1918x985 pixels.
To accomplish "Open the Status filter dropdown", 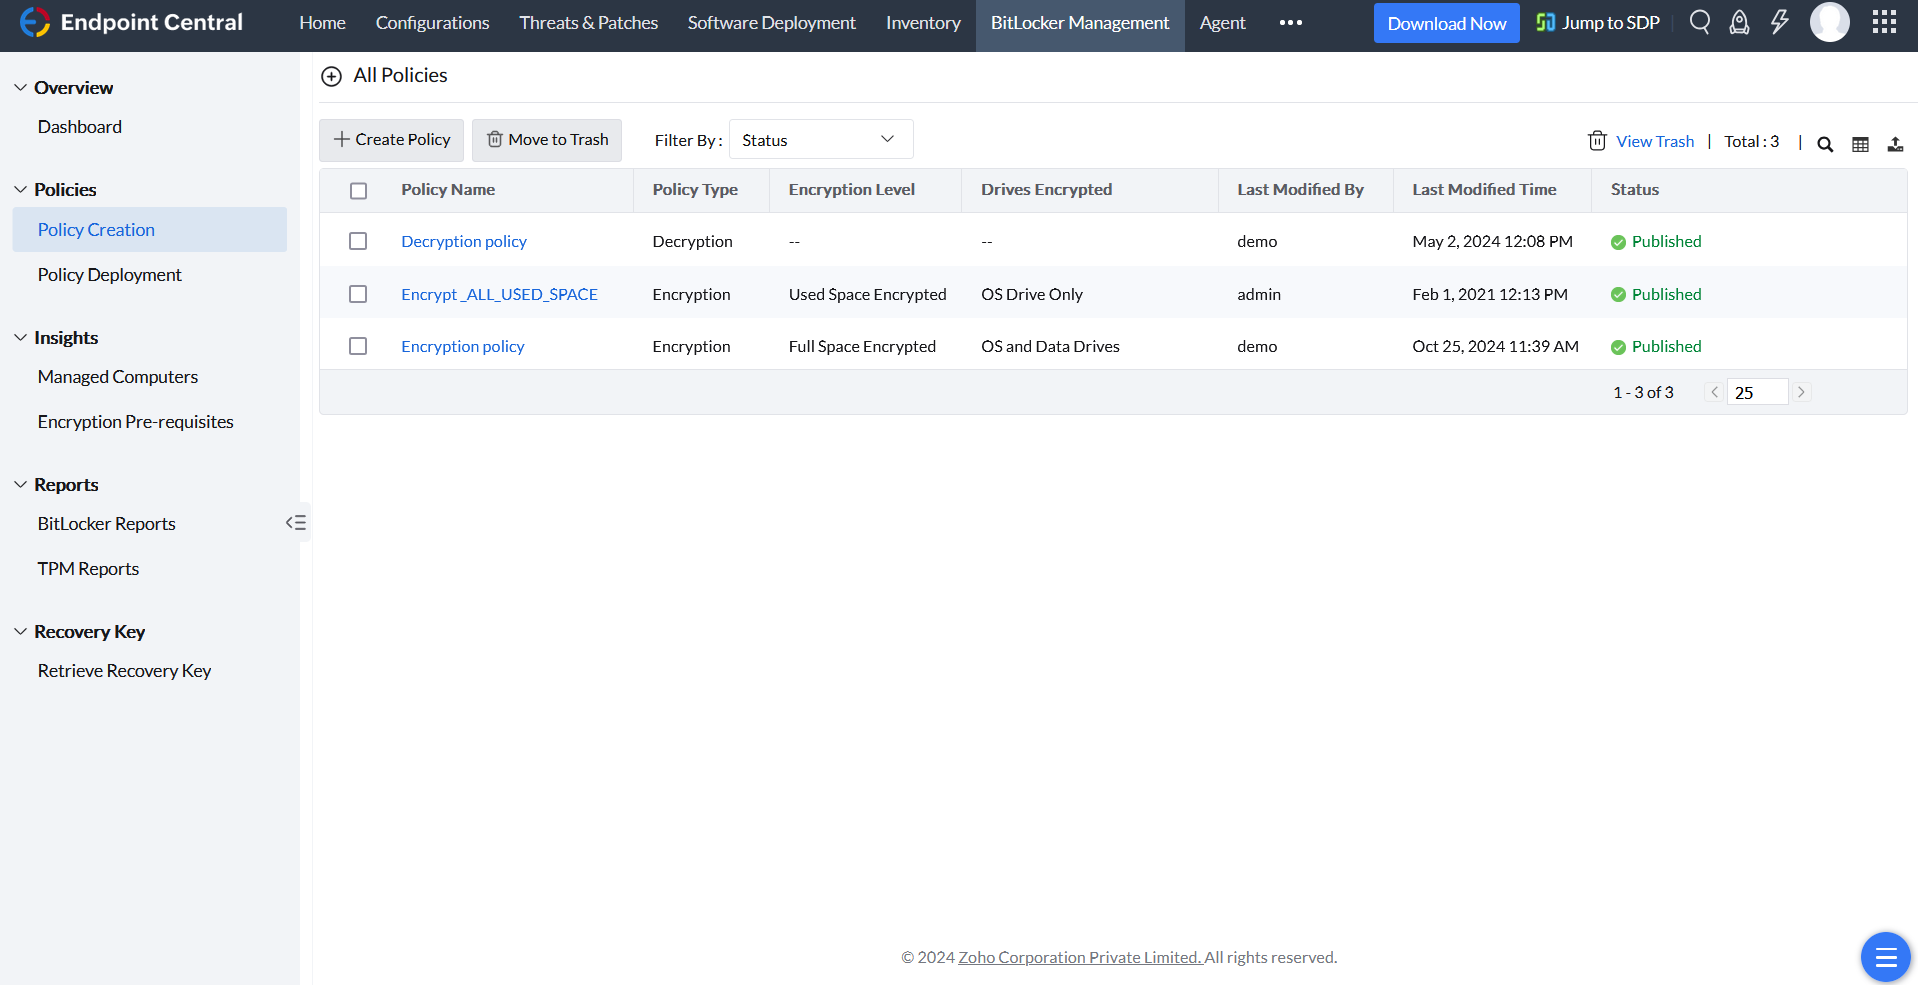I will pyautogui.click(x=820, y=140).
